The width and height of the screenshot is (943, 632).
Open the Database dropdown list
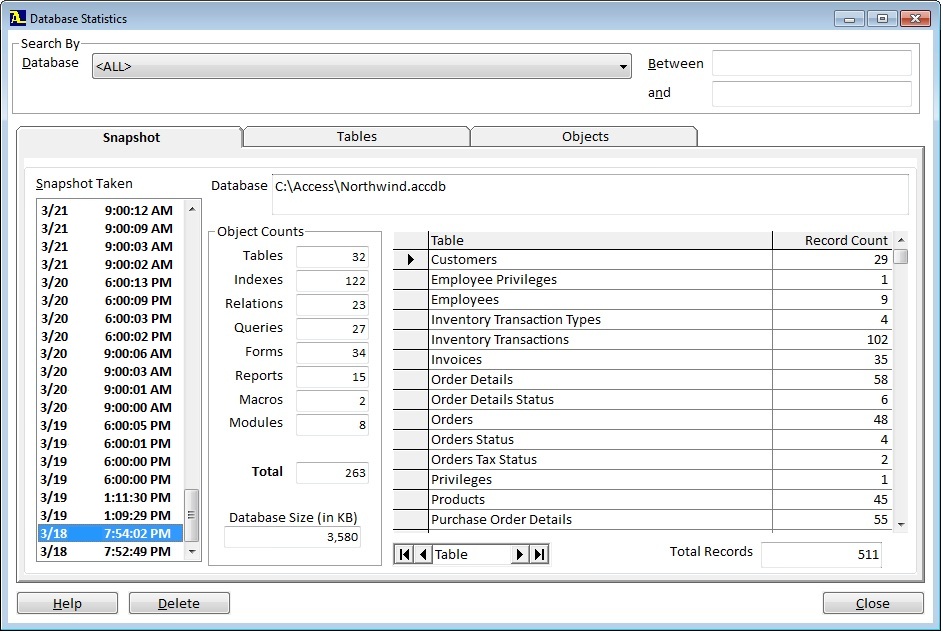[x=623, y=67]
